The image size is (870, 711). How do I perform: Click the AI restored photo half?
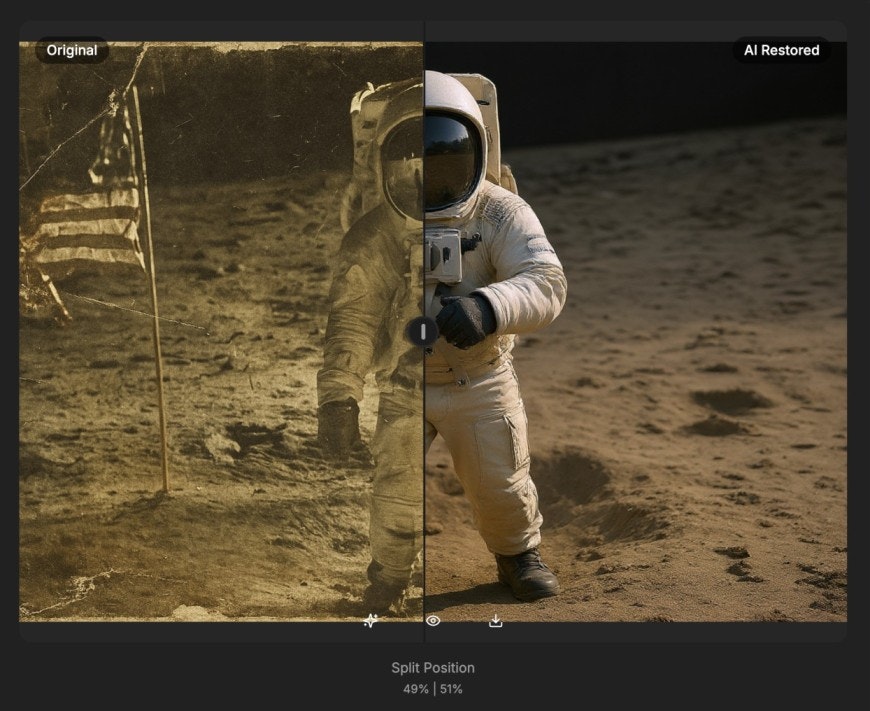636,331
